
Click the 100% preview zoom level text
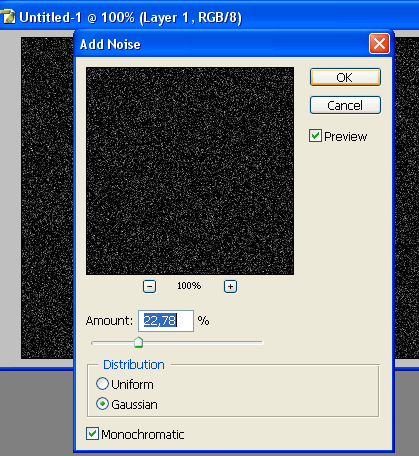pos(189,286)
